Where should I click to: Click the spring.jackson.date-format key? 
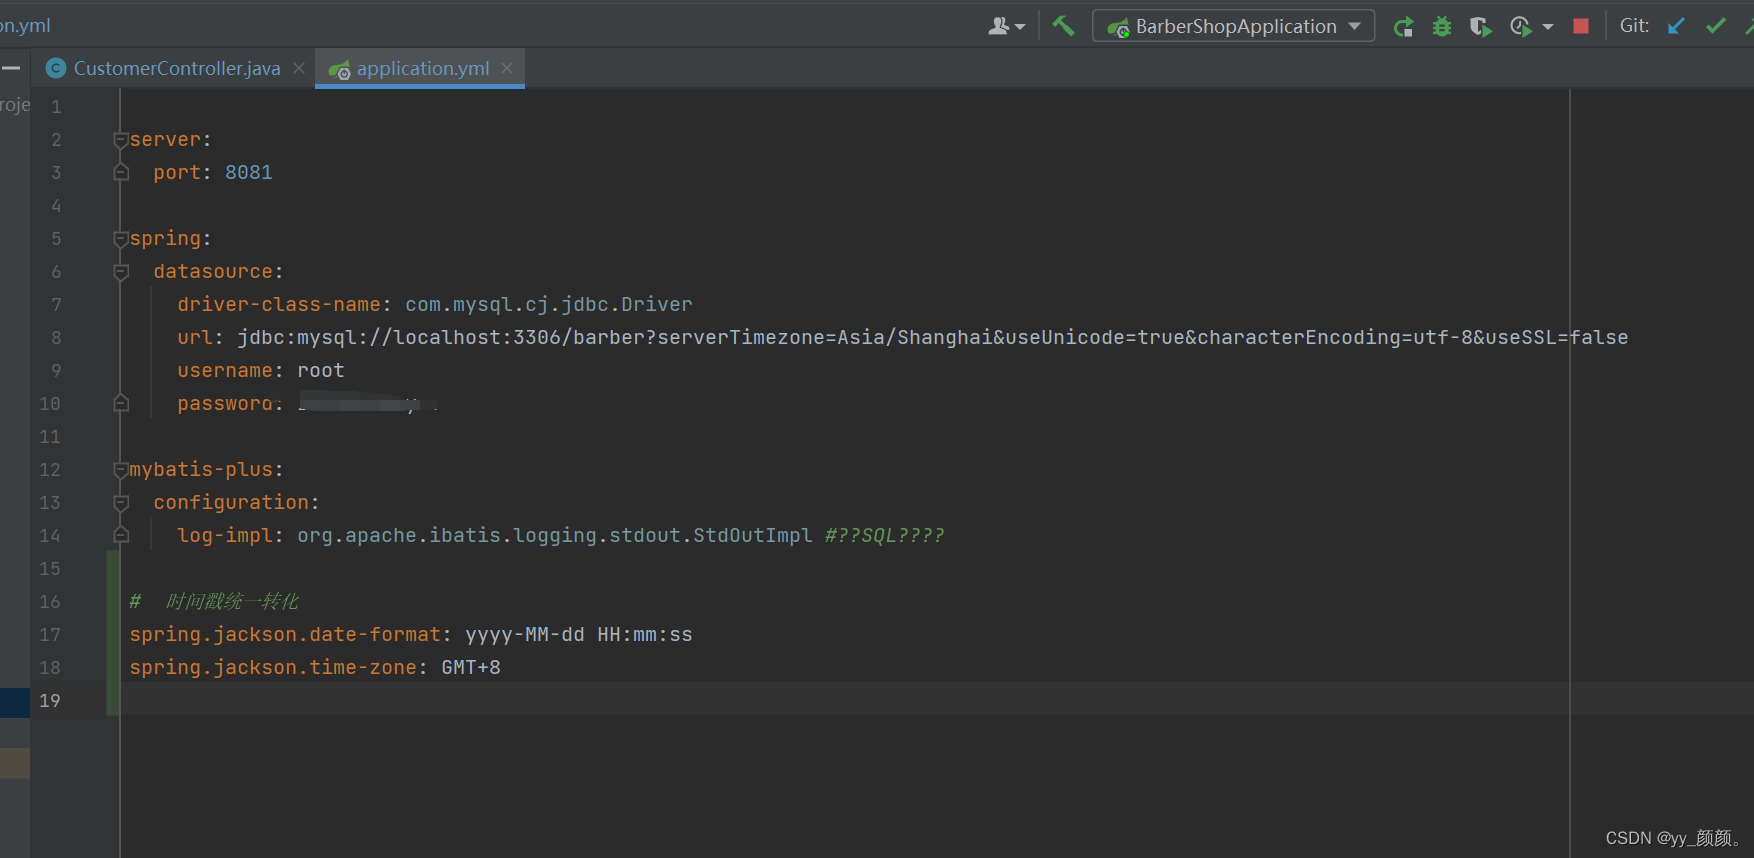(285, 634)
